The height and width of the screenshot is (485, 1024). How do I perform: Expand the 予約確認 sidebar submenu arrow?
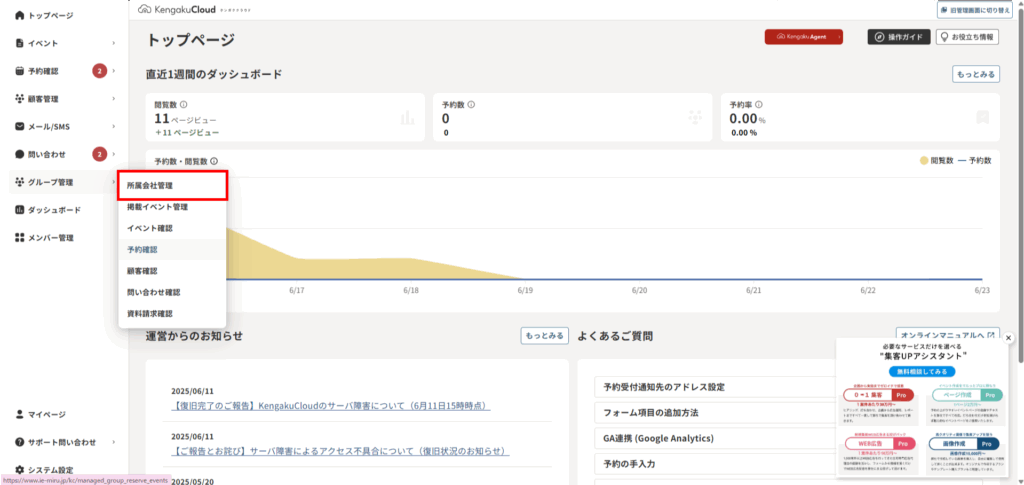pyautogui.click(x=114, y=72)
